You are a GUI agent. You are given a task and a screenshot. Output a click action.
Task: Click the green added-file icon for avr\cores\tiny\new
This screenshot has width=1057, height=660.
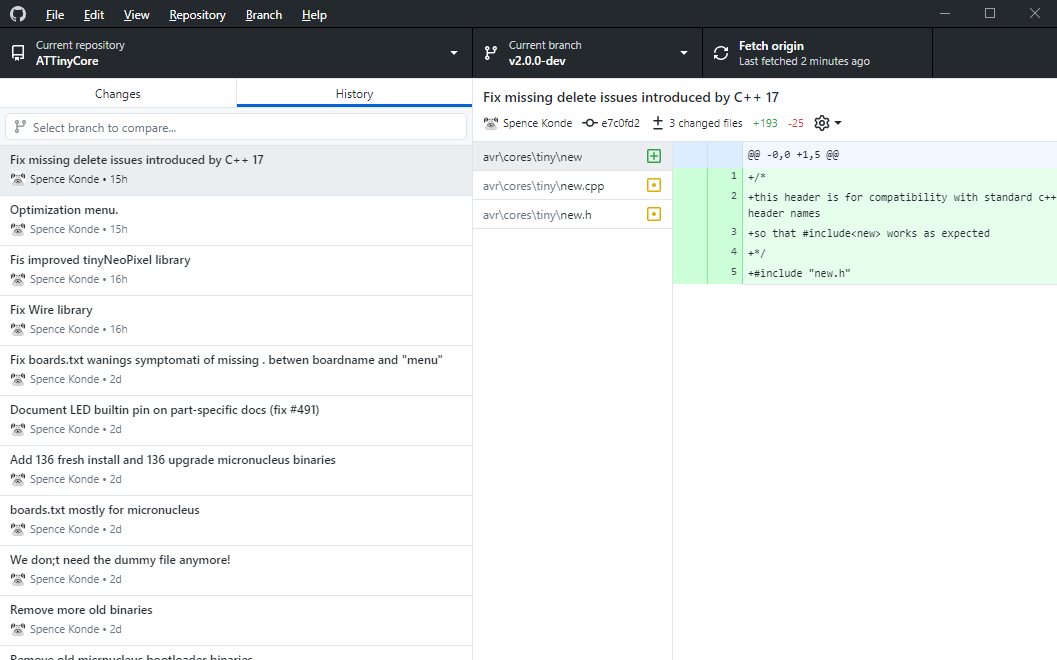654,156
